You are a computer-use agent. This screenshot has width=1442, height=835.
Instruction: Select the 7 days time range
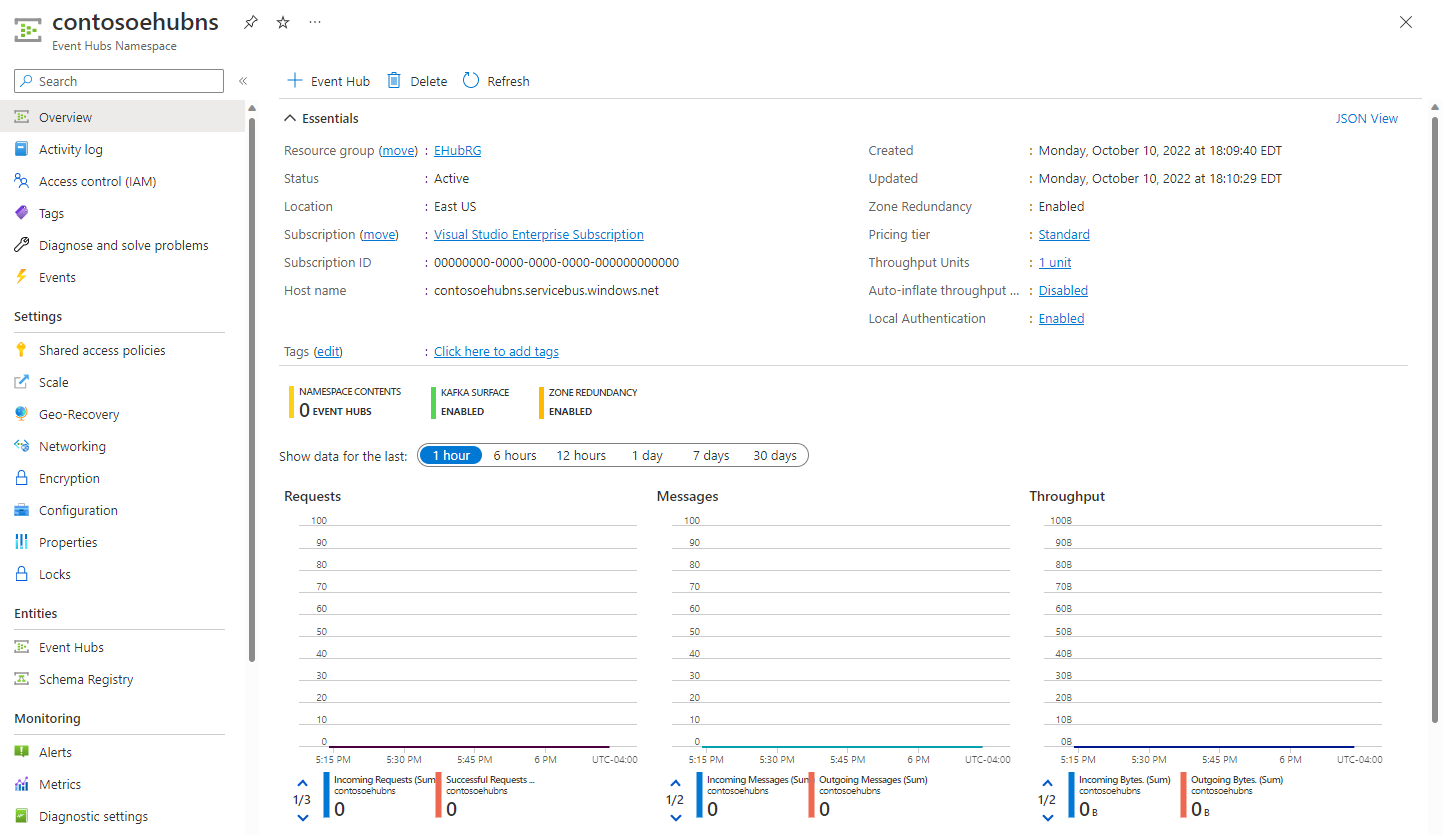710,455
